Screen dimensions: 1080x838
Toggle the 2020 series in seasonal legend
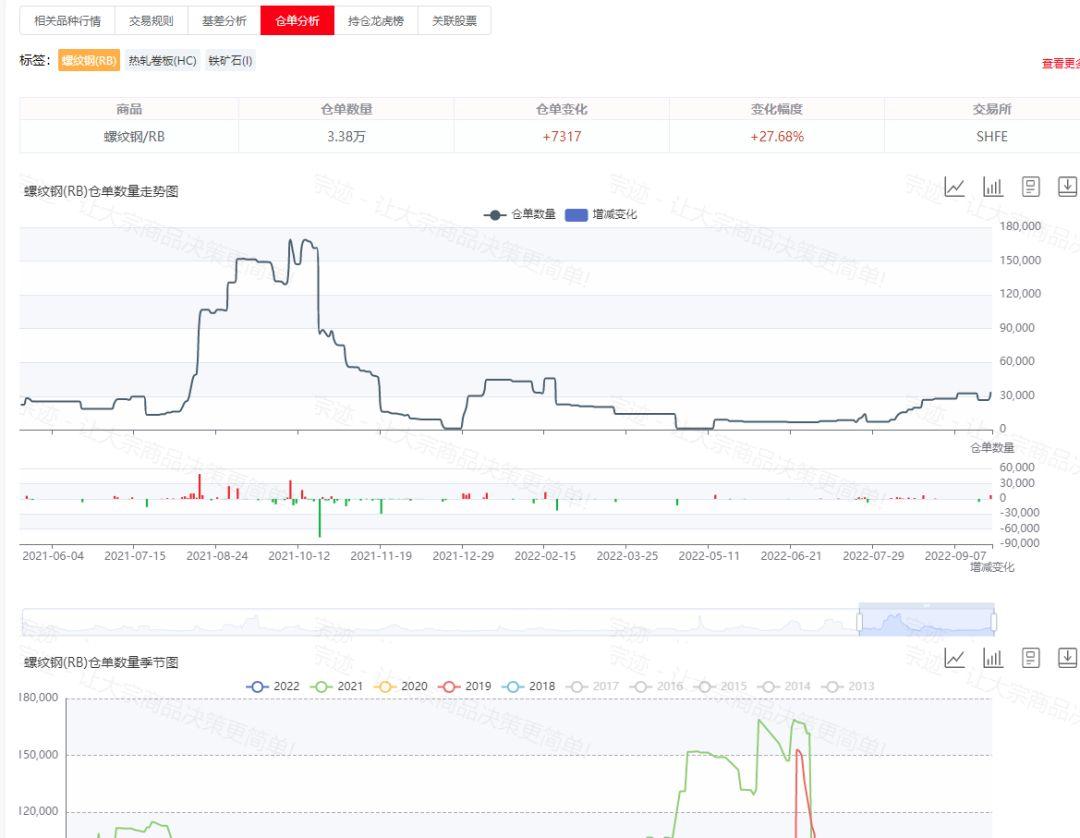coord(401,687)
